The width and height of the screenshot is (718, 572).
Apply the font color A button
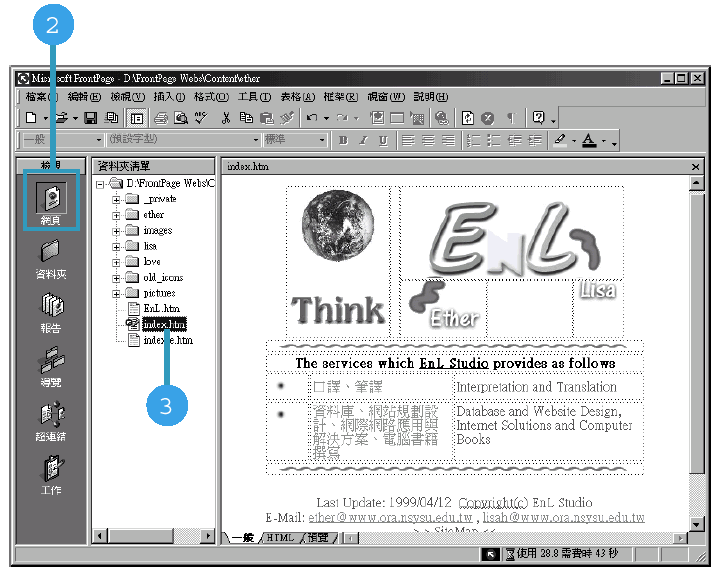tap(589, 140)
